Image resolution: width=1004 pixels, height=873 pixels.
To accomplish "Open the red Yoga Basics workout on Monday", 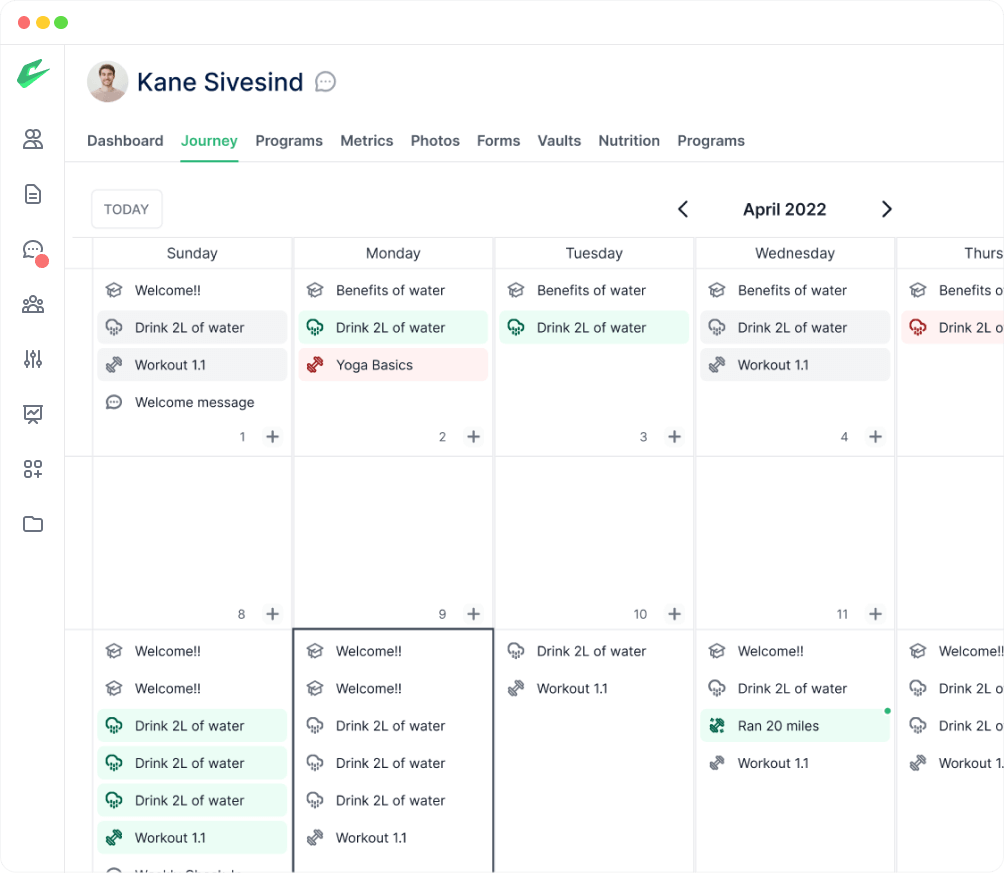I will point(393,365).
